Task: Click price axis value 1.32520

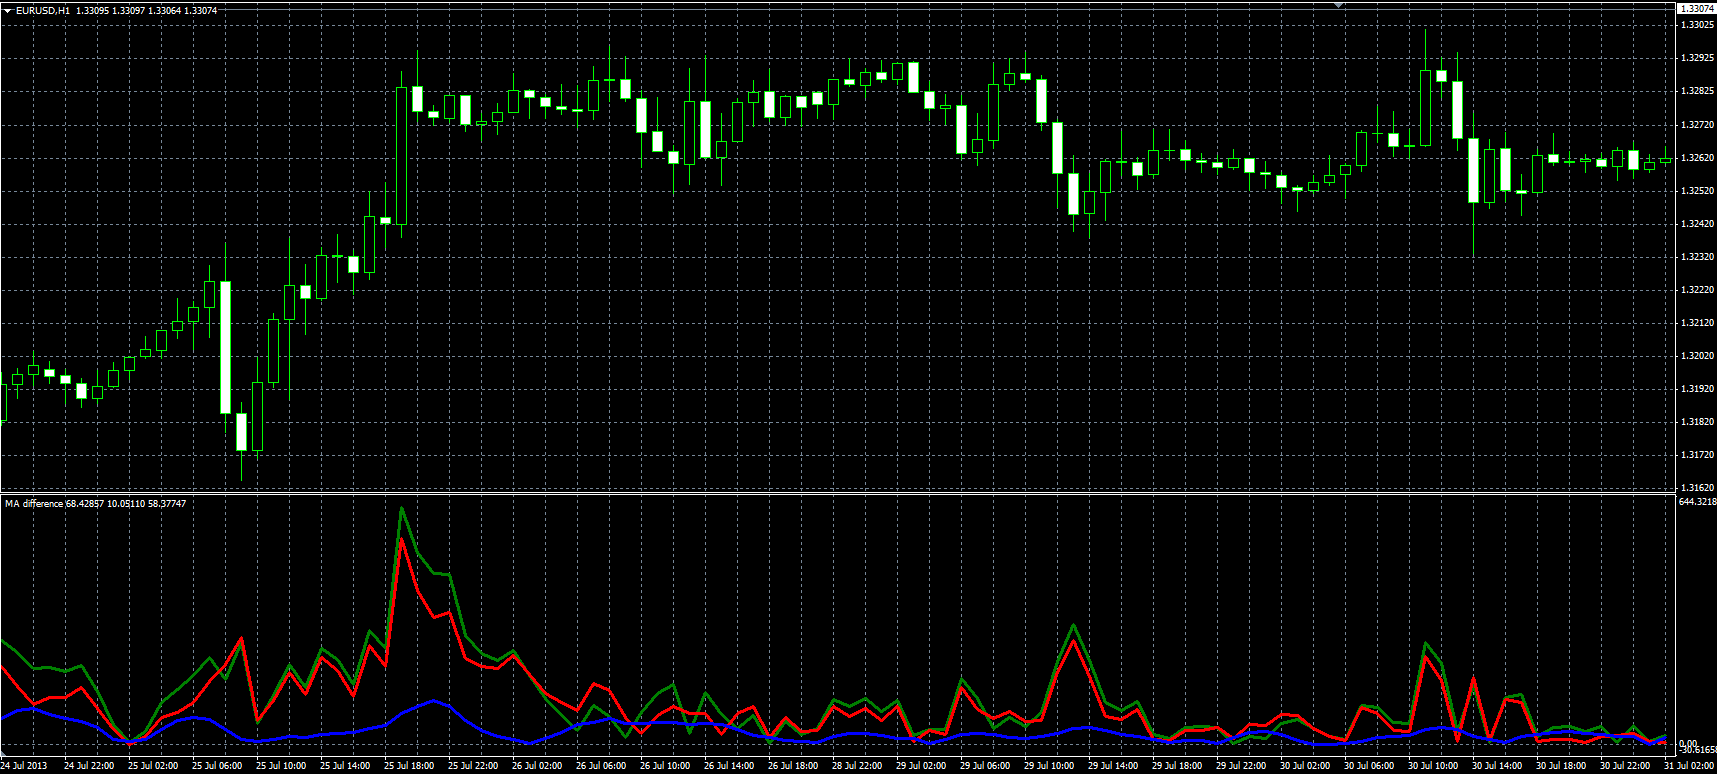Action: [x=1698, y=191]
